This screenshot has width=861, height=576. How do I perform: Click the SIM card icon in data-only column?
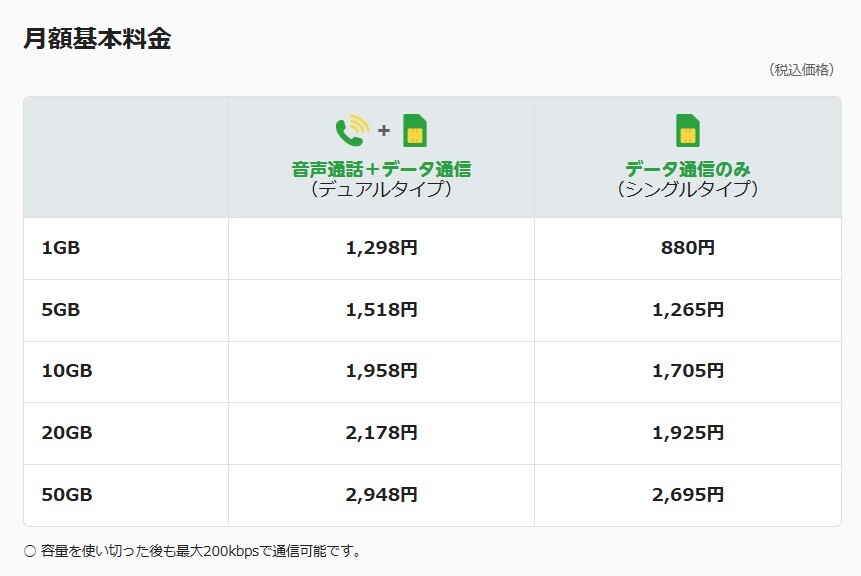pyautogui.click(x=687, y=131)
